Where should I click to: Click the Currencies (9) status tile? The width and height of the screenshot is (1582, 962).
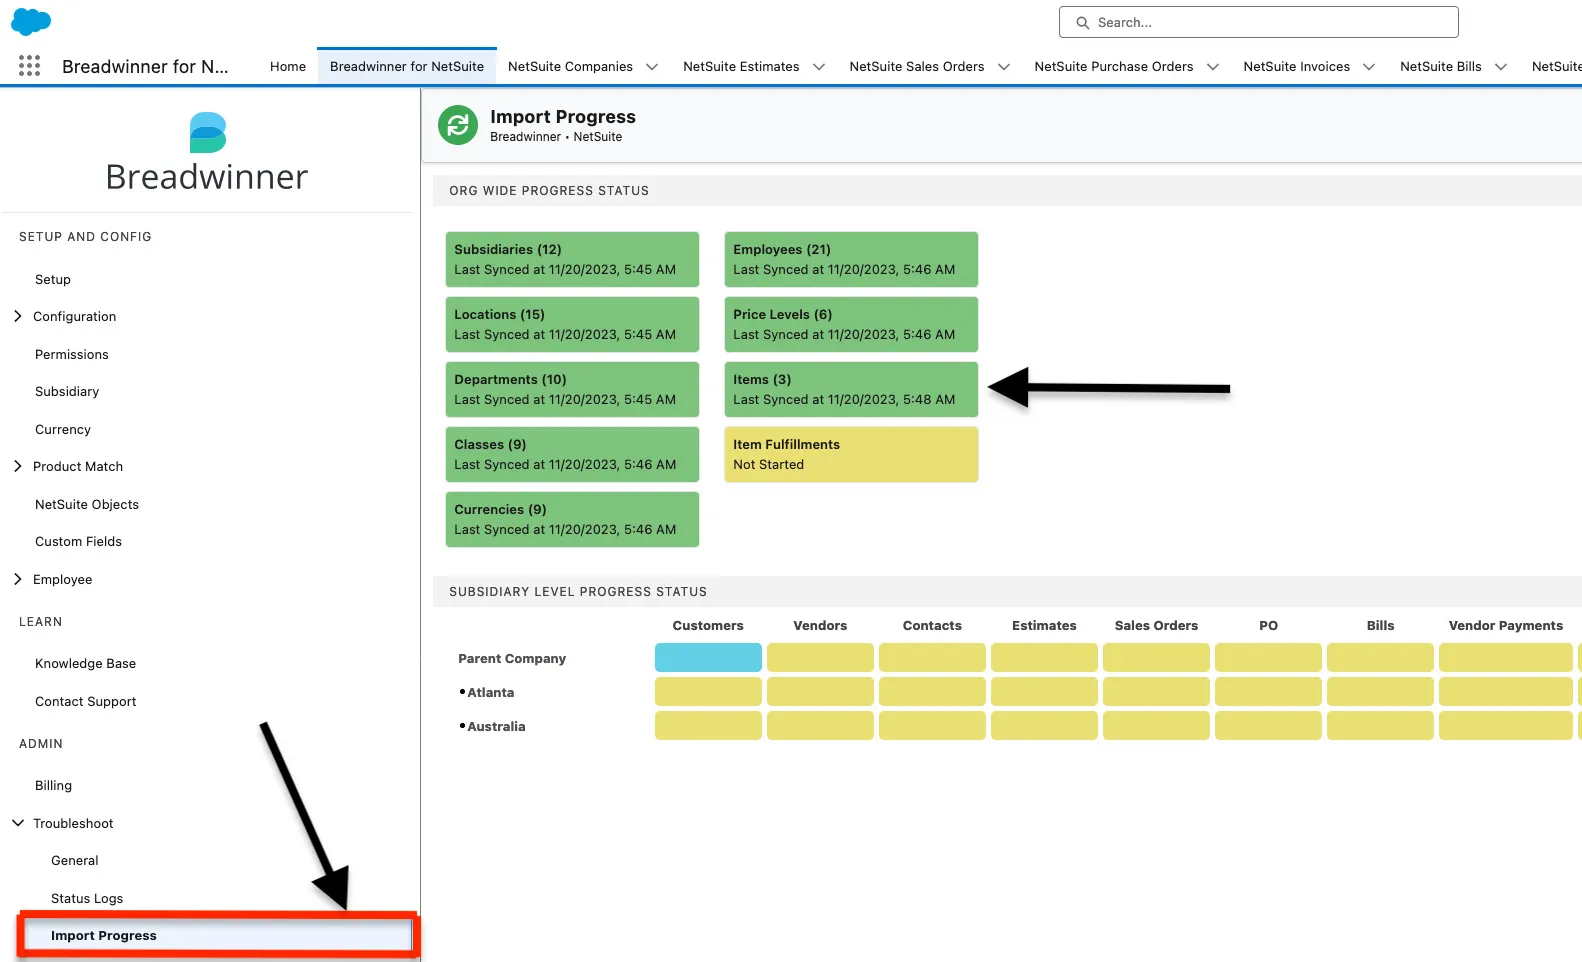point(572,519)
